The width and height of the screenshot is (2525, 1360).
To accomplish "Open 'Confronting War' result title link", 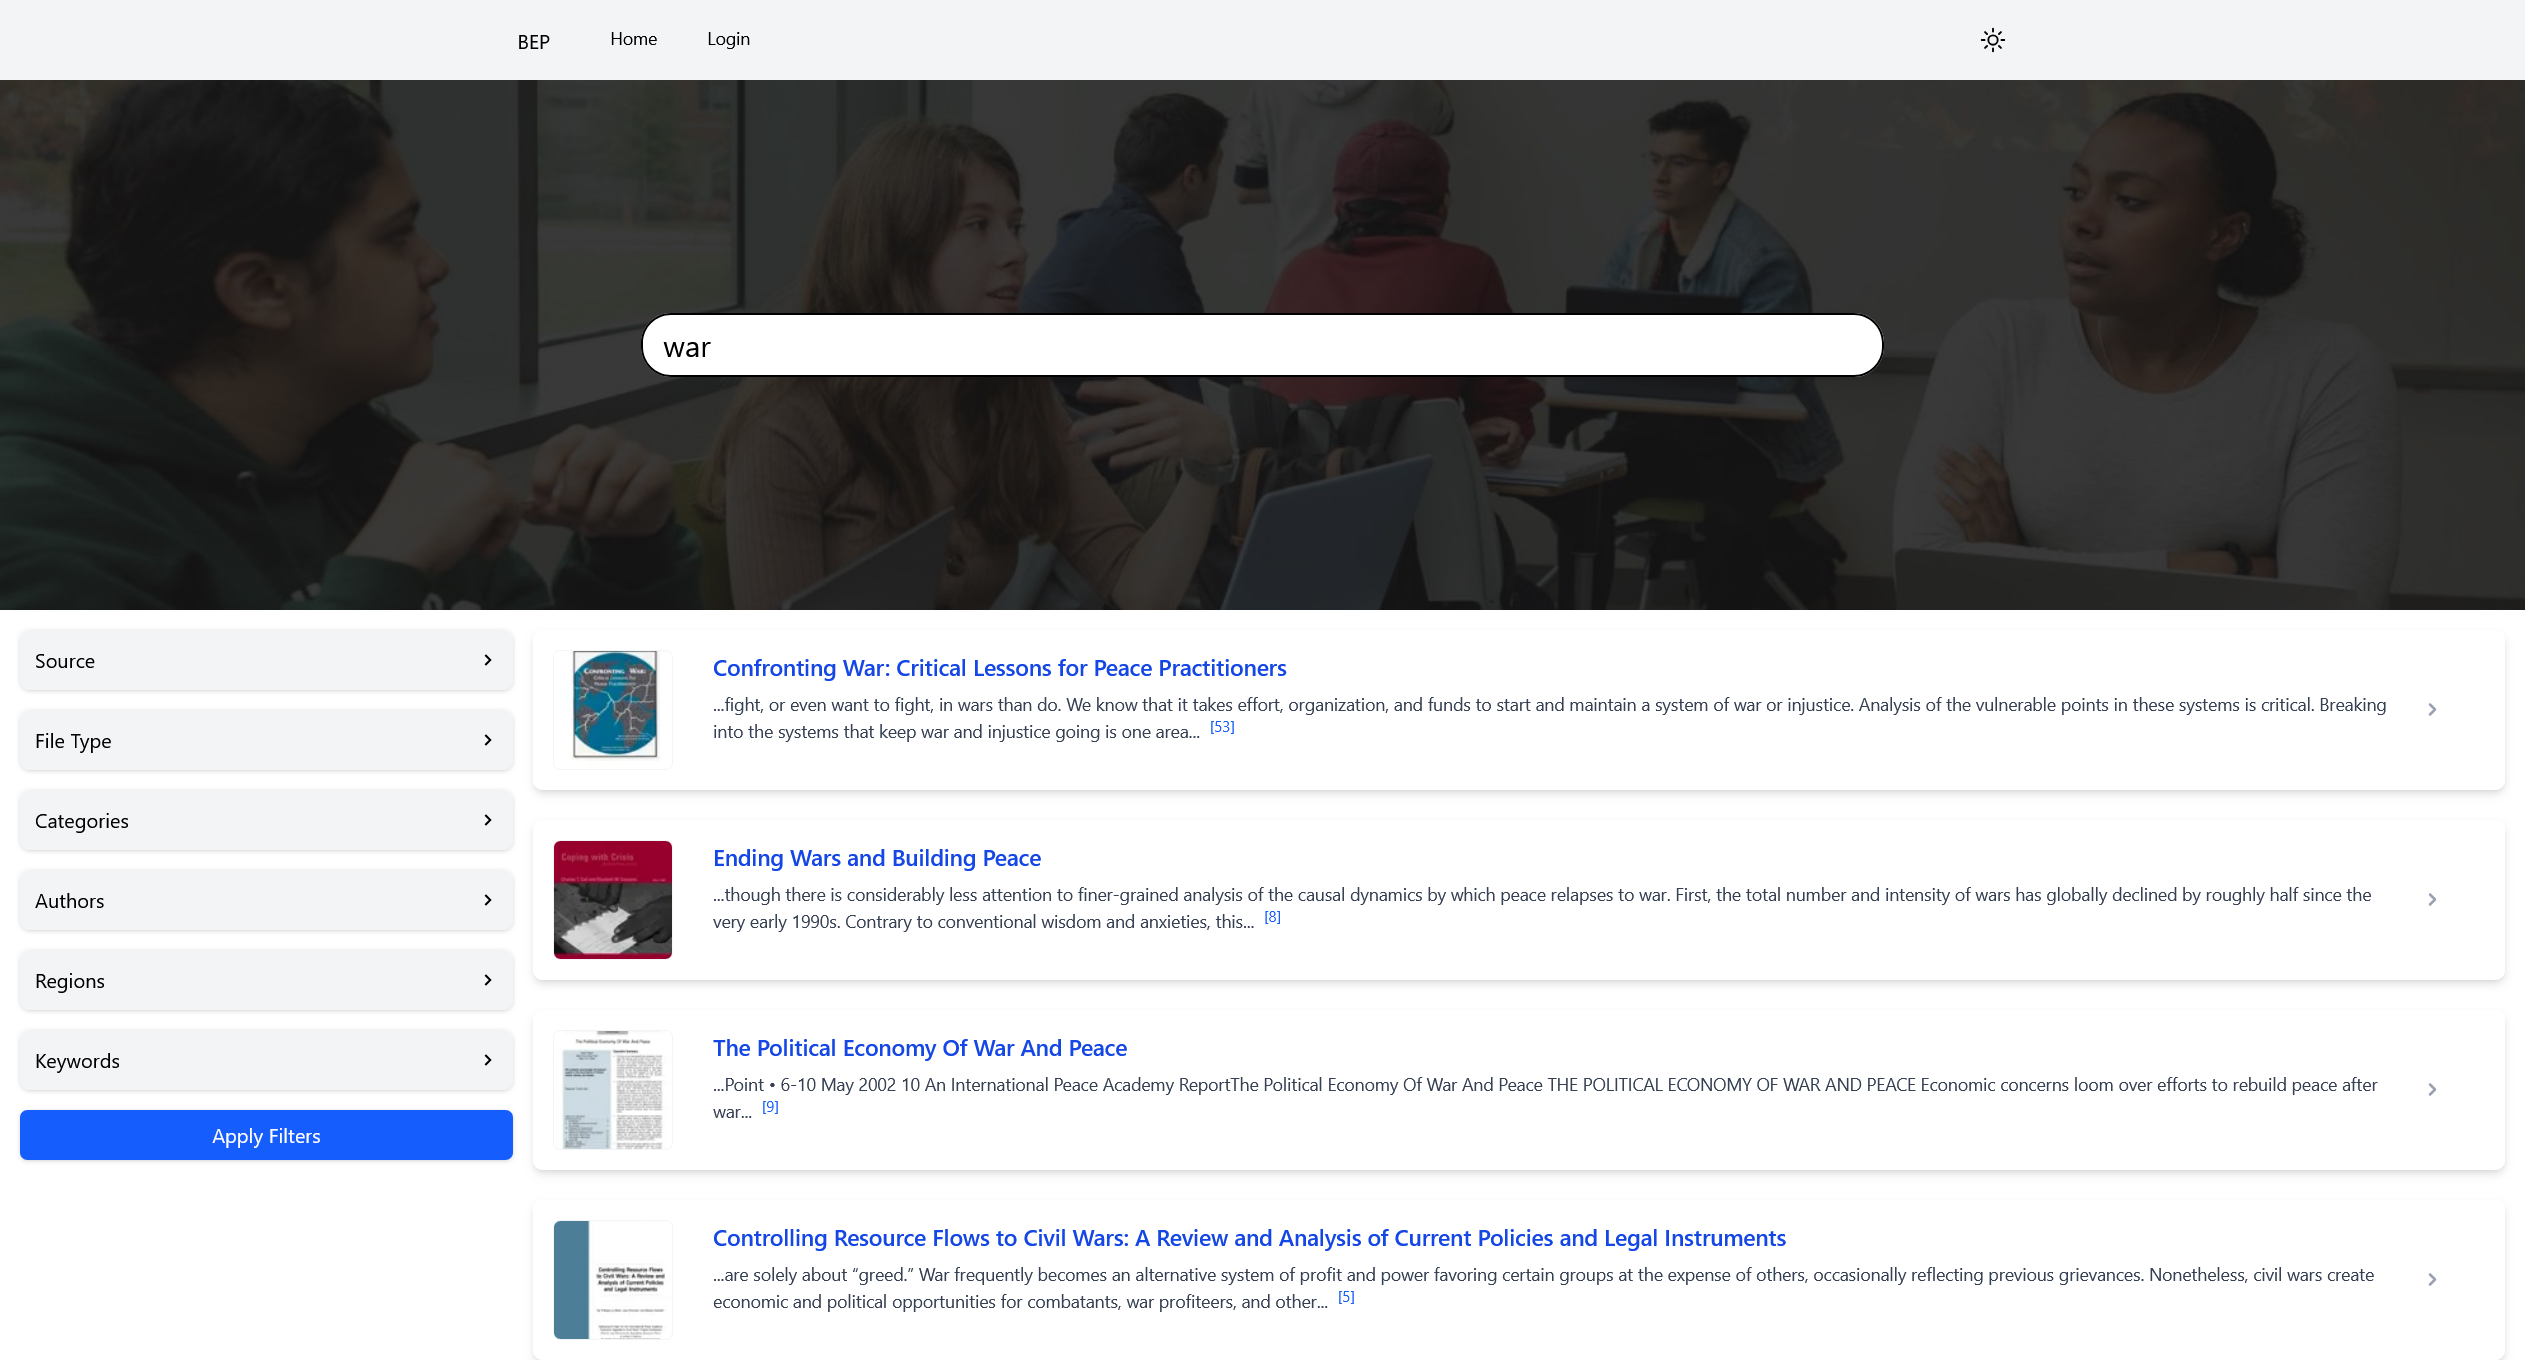I will pos(999,668).
